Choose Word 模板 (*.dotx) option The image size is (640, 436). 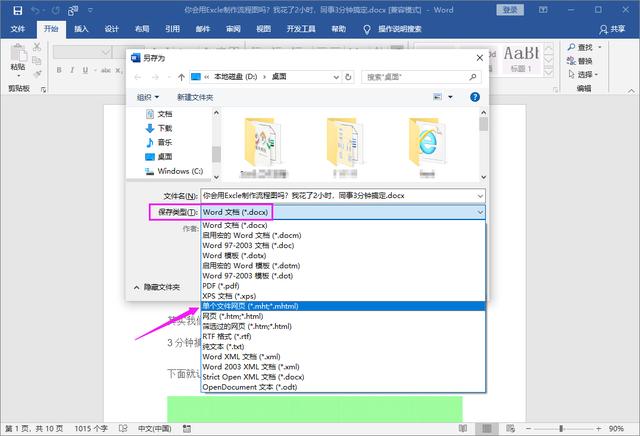(343, 256)
